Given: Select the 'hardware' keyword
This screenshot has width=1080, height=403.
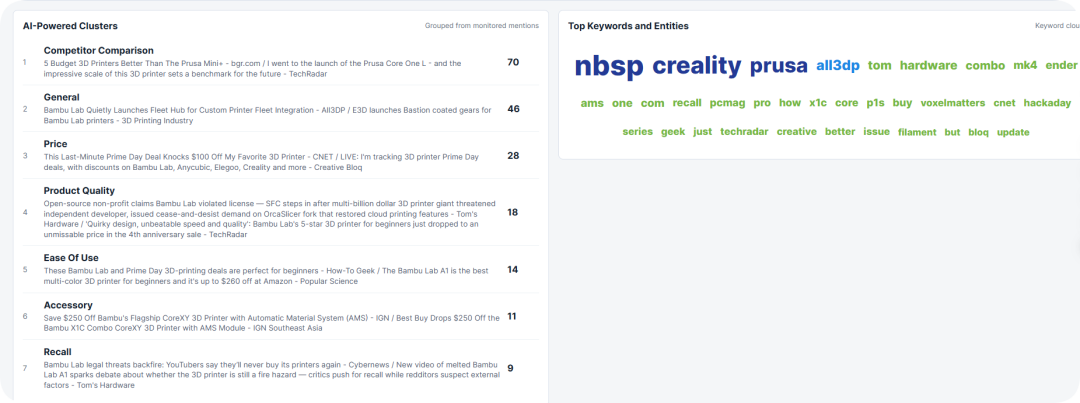Looking at the screenshot, I should (928, 65).
